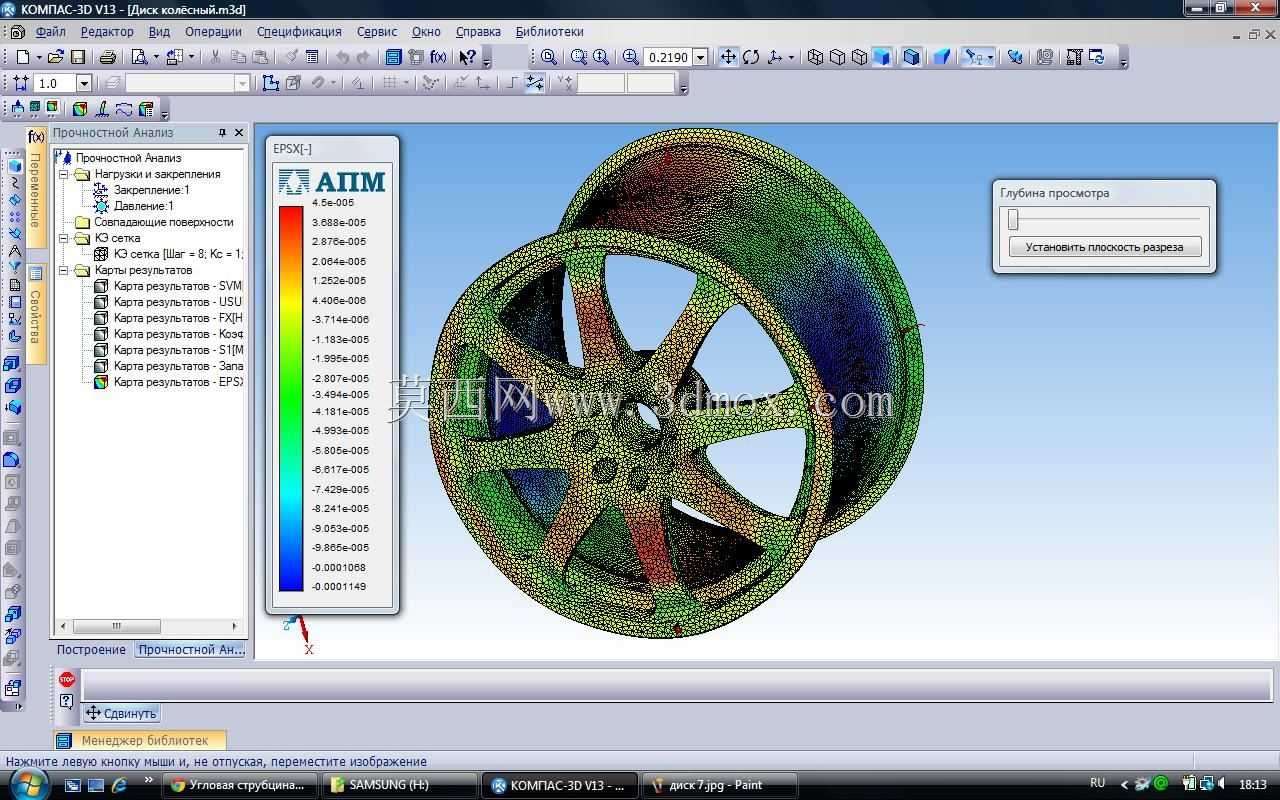This screenshot has width=1280, height=800.
Task: Create a new document with the New icon
Action: tap(23, 57)
